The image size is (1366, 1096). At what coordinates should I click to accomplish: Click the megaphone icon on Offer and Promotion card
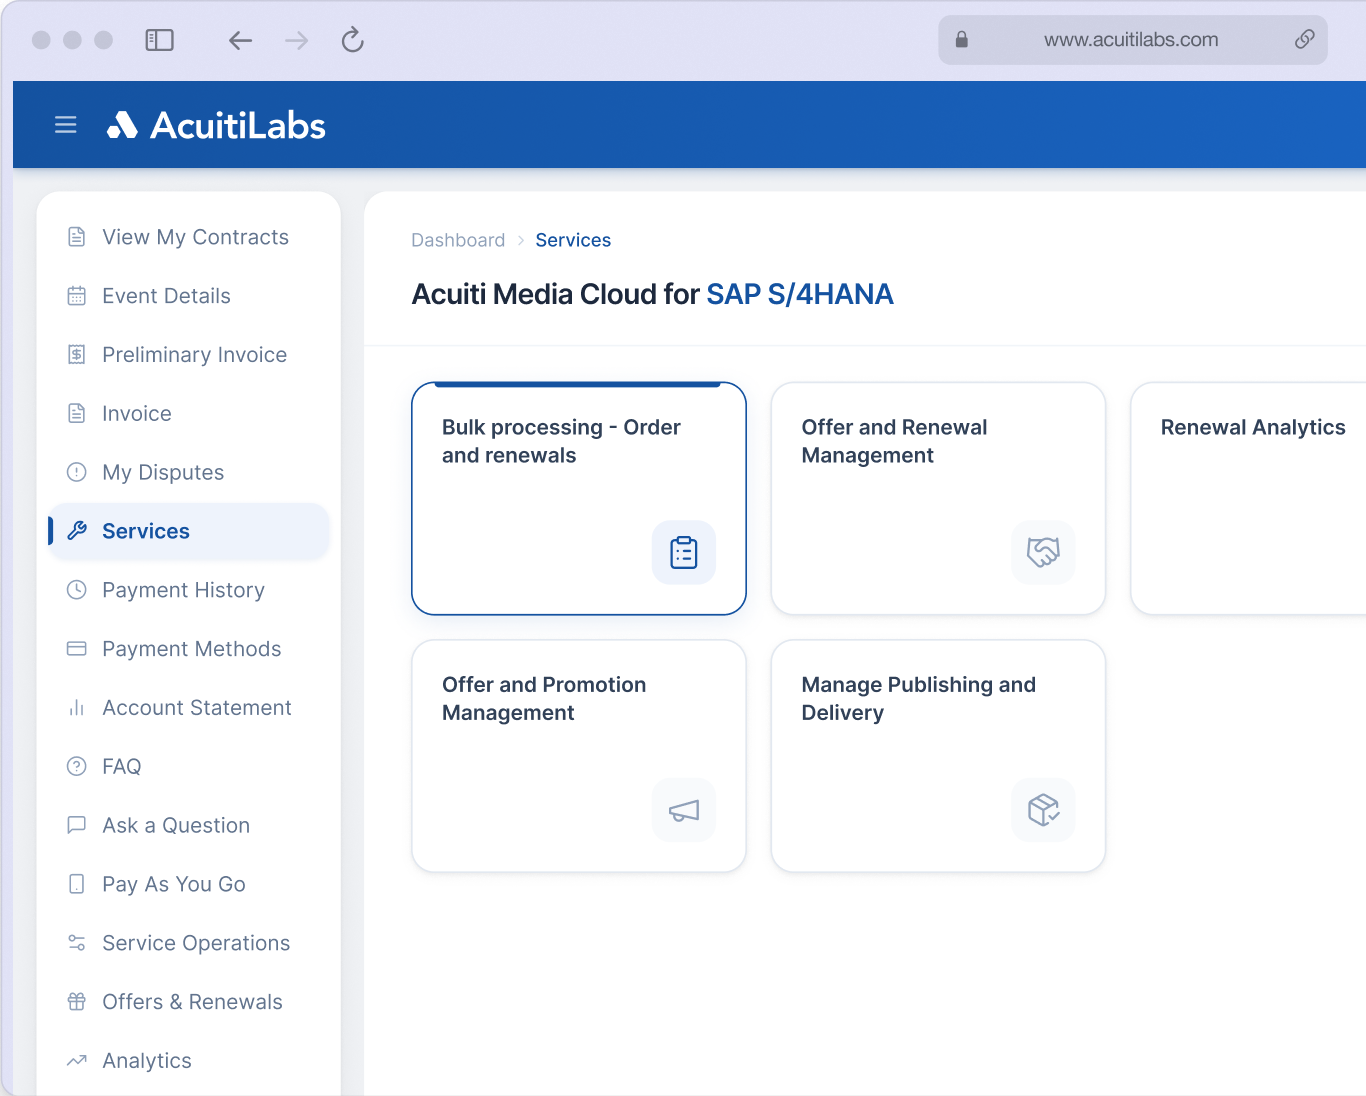click(684, 810)
